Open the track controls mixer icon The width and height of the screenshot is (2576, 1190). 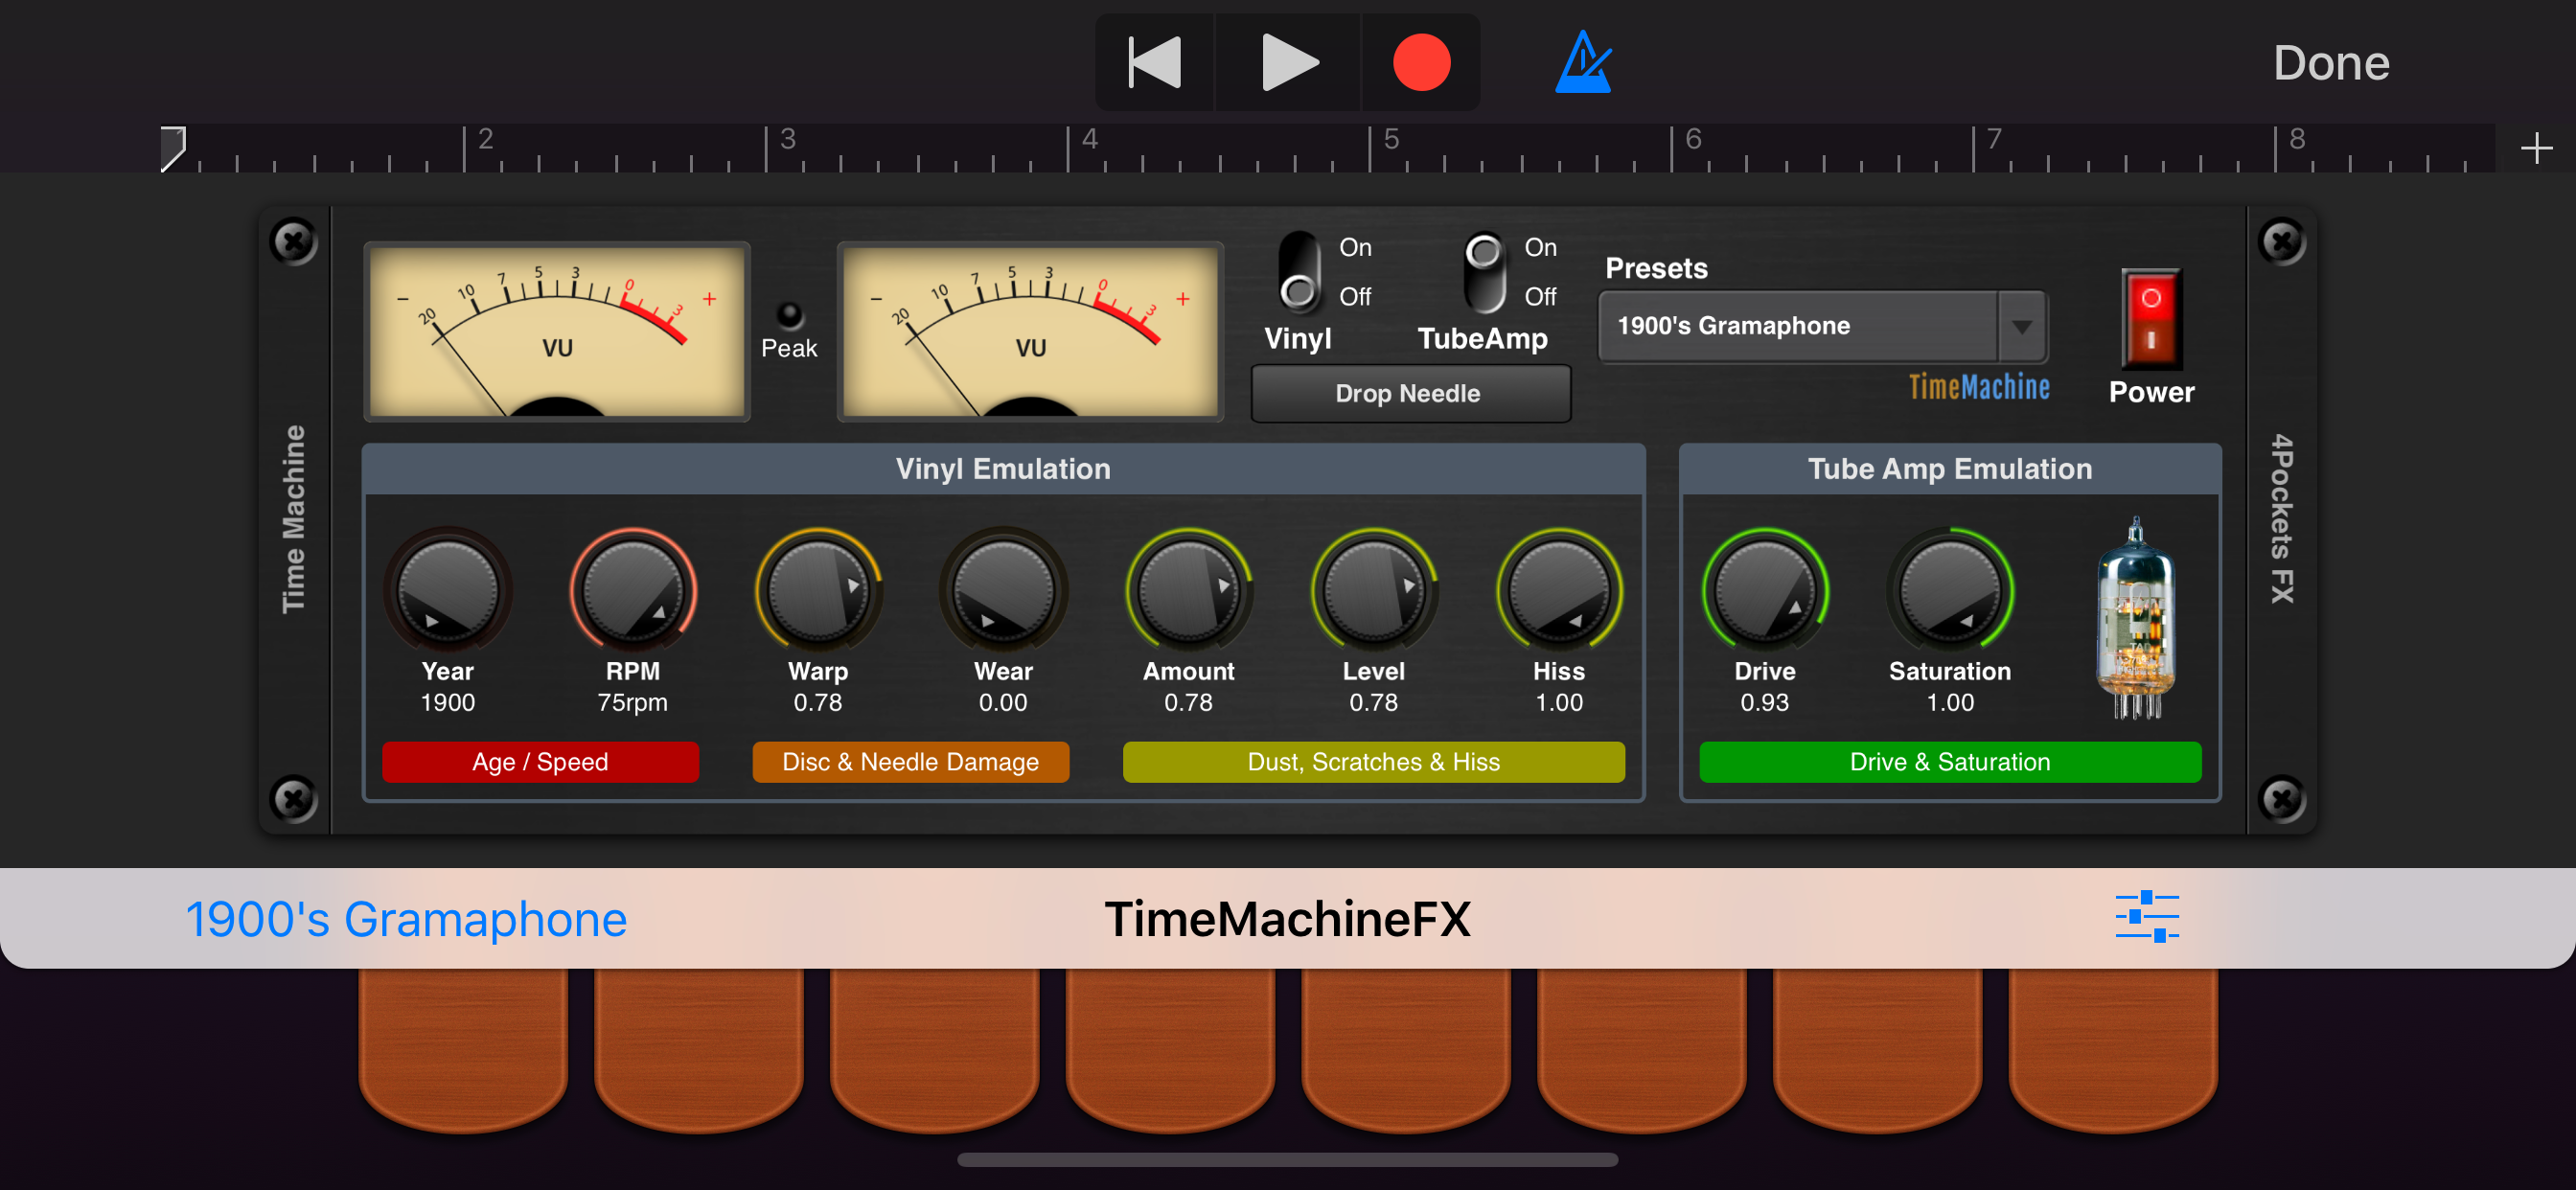point(2146,916)
